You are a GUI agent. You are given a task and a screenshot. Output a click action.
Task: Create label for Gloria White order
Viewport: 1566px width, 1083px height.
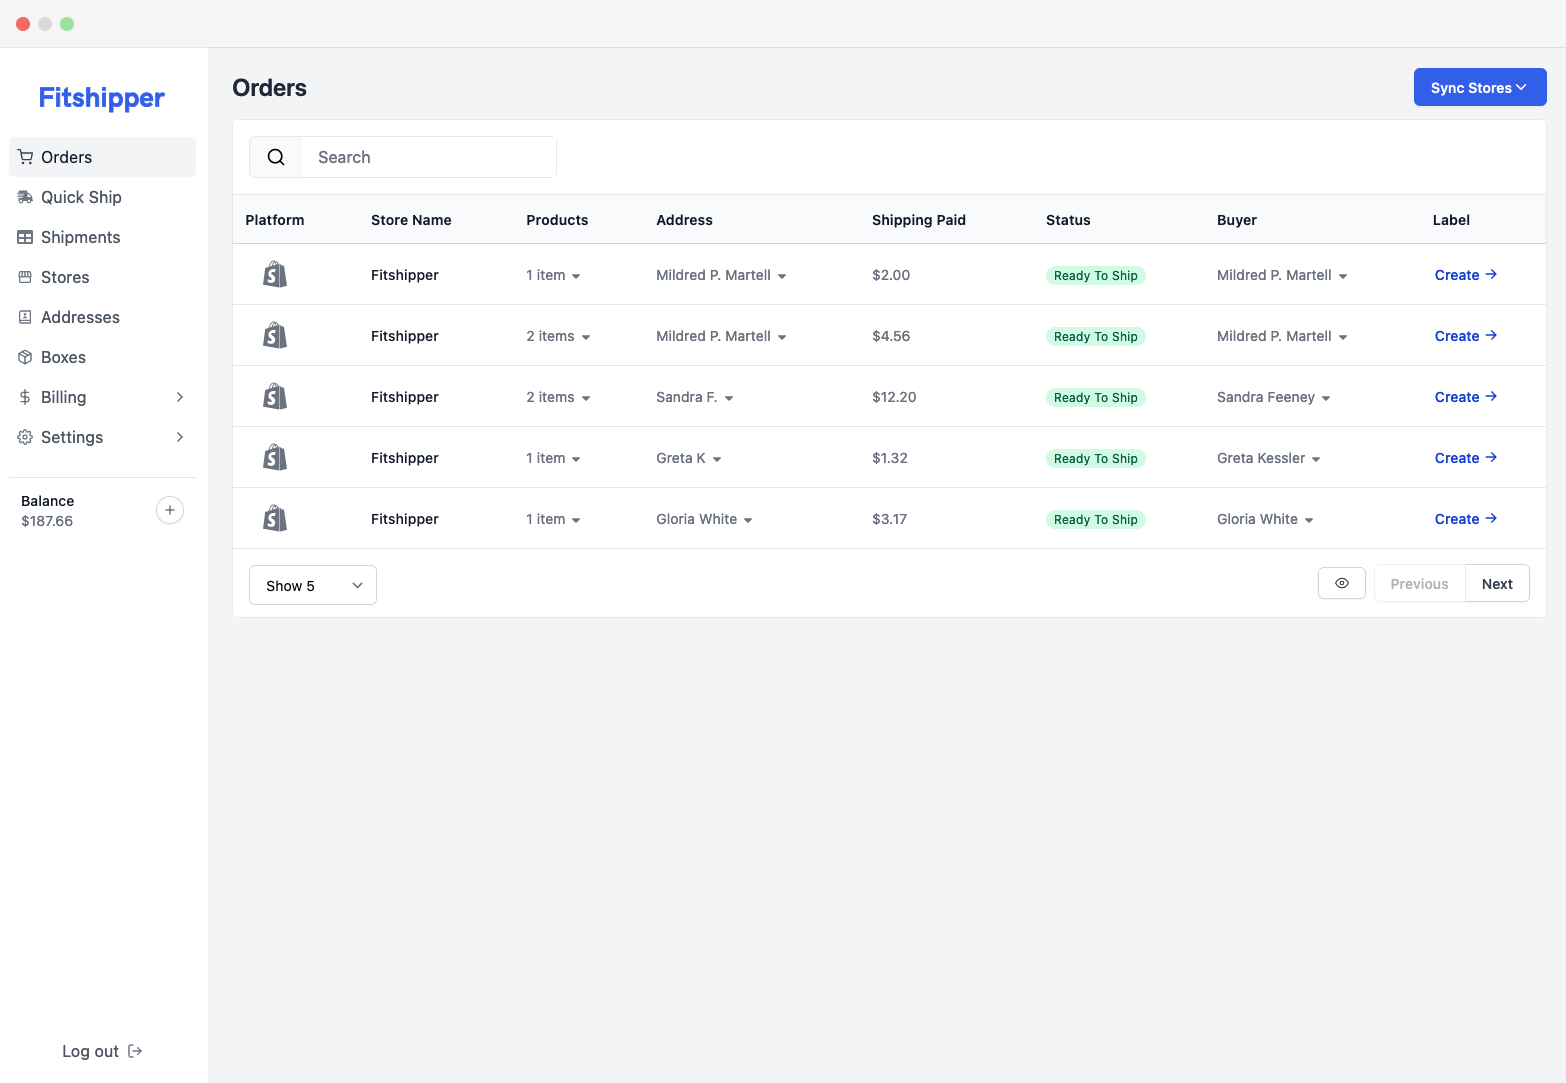coord(1465,519)
